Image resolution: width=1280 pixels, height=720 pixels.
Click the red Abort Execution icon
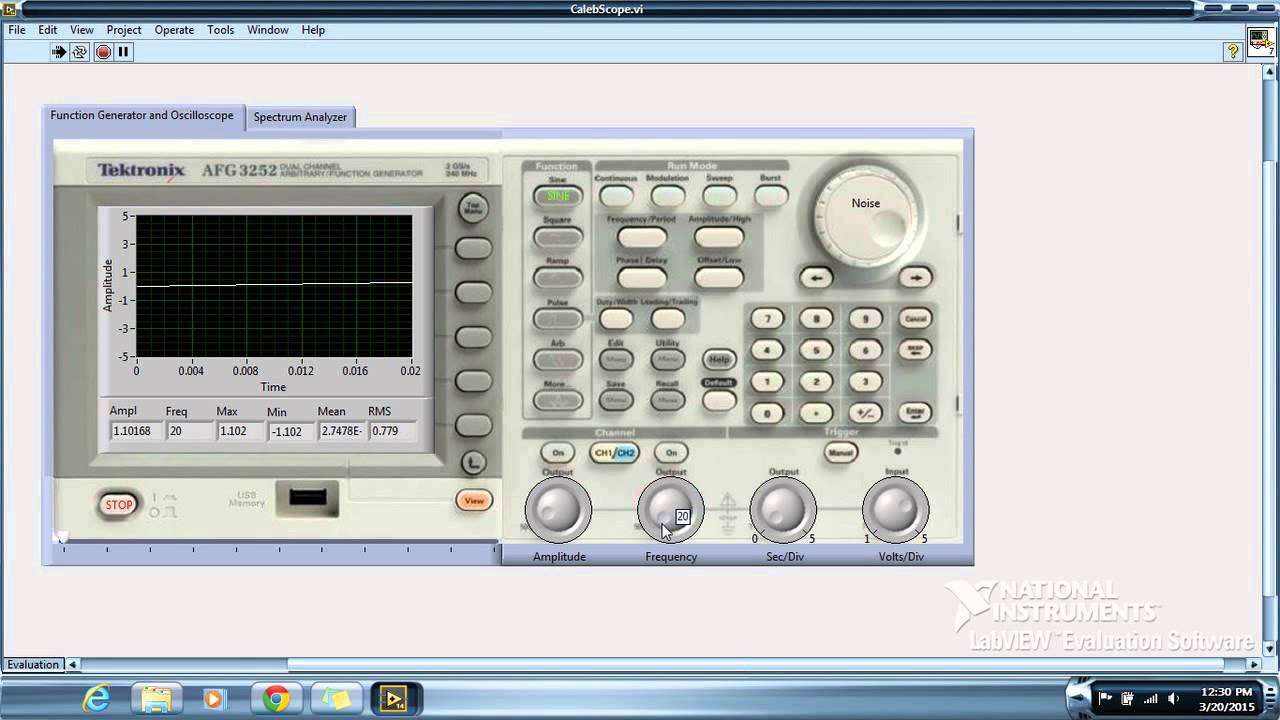[103, 52]
